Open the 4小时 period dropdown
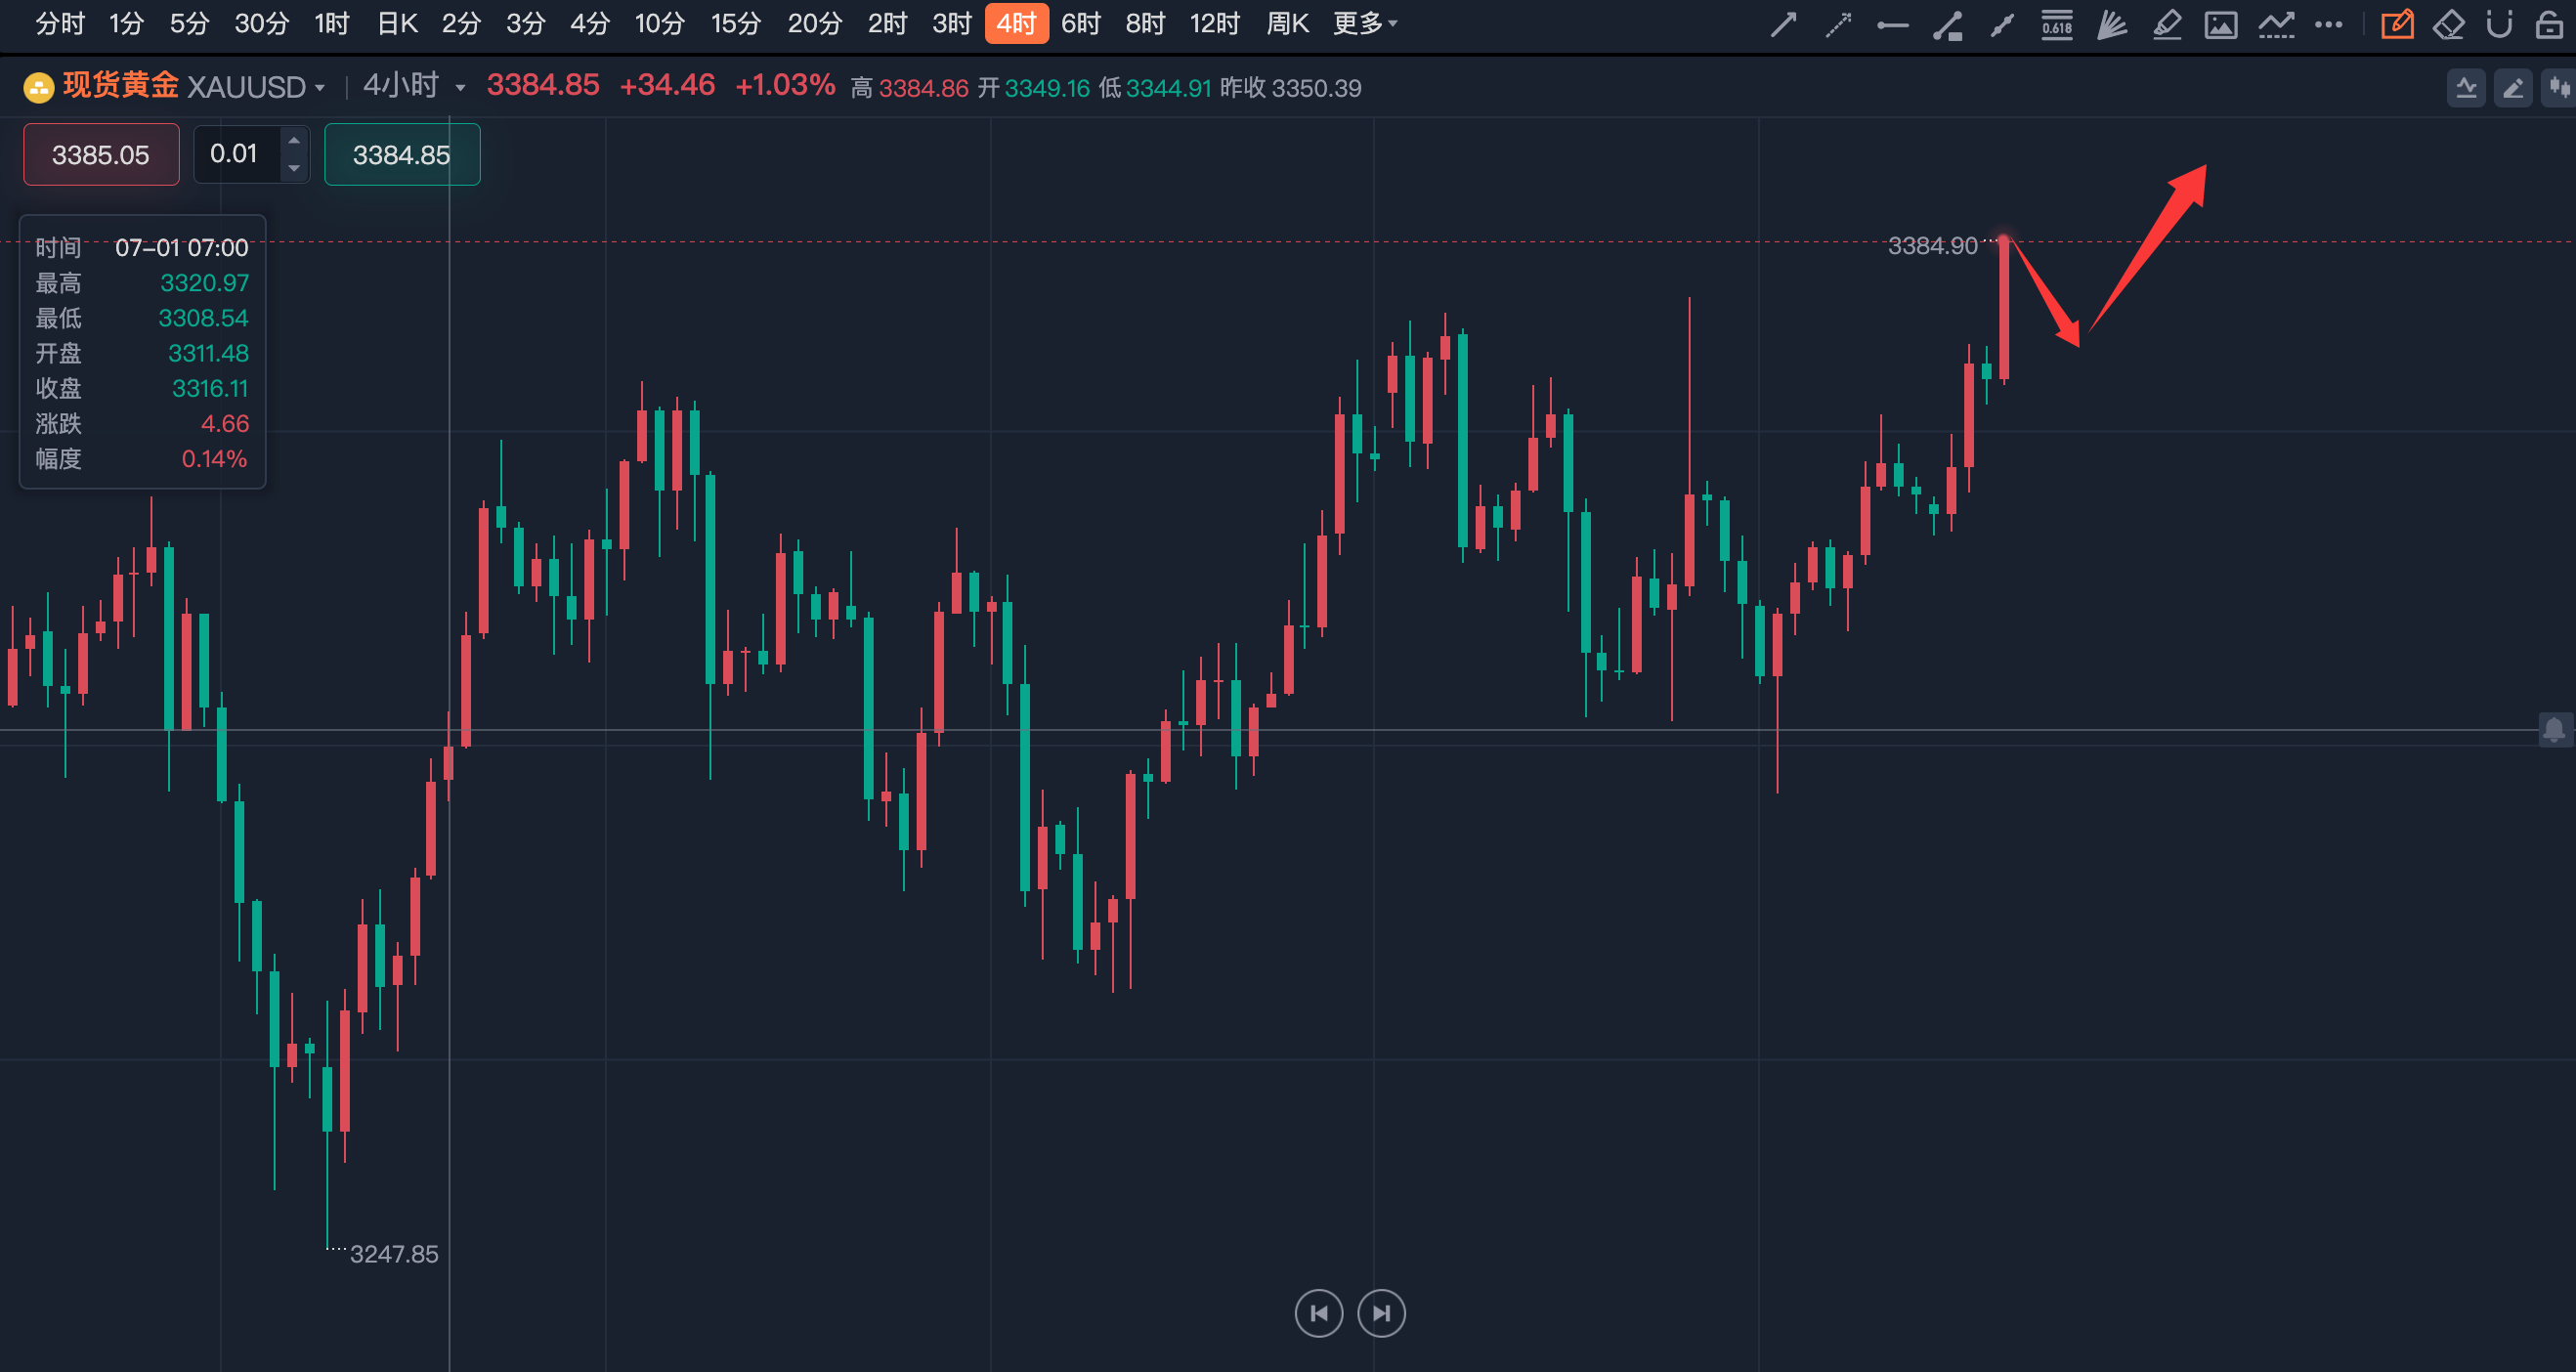The height and width of the screenshot is (1372, 2576). [460, 88]
